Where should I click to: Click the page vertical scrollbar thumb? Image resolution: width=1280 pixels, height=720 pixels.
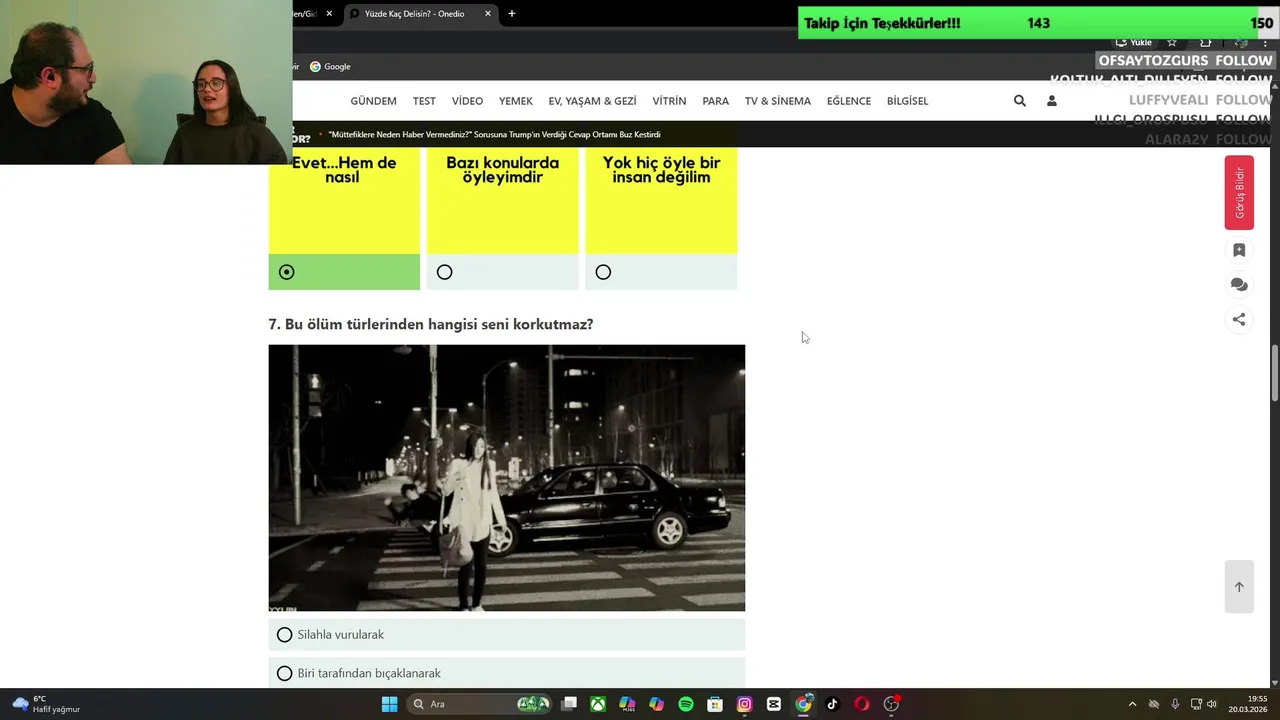(x=1275, y=373)
